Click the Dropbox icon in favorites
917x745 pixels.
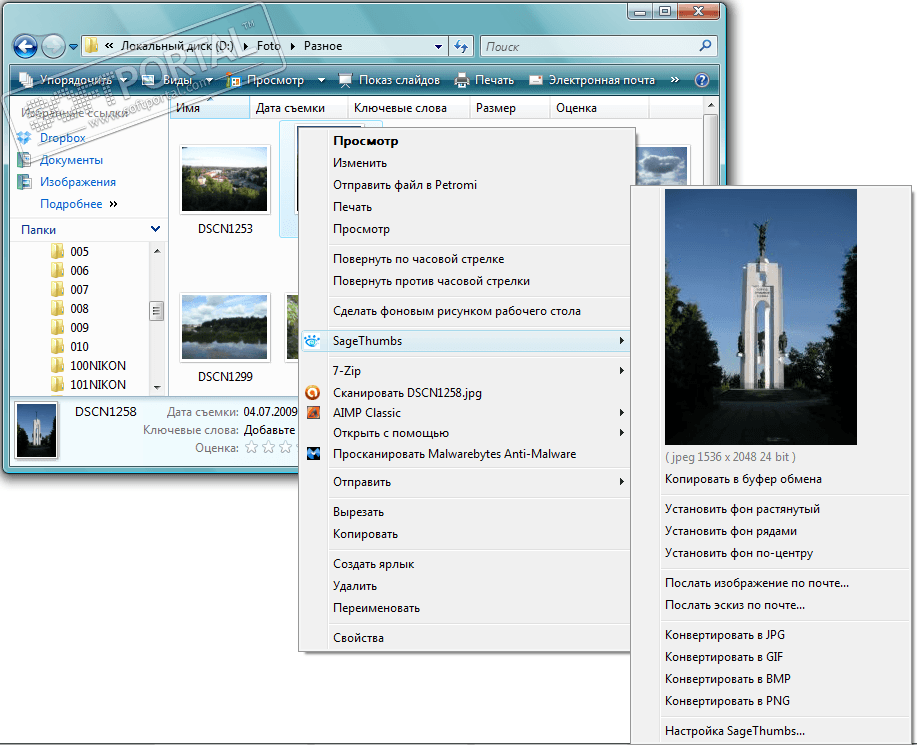click(25, 138)
